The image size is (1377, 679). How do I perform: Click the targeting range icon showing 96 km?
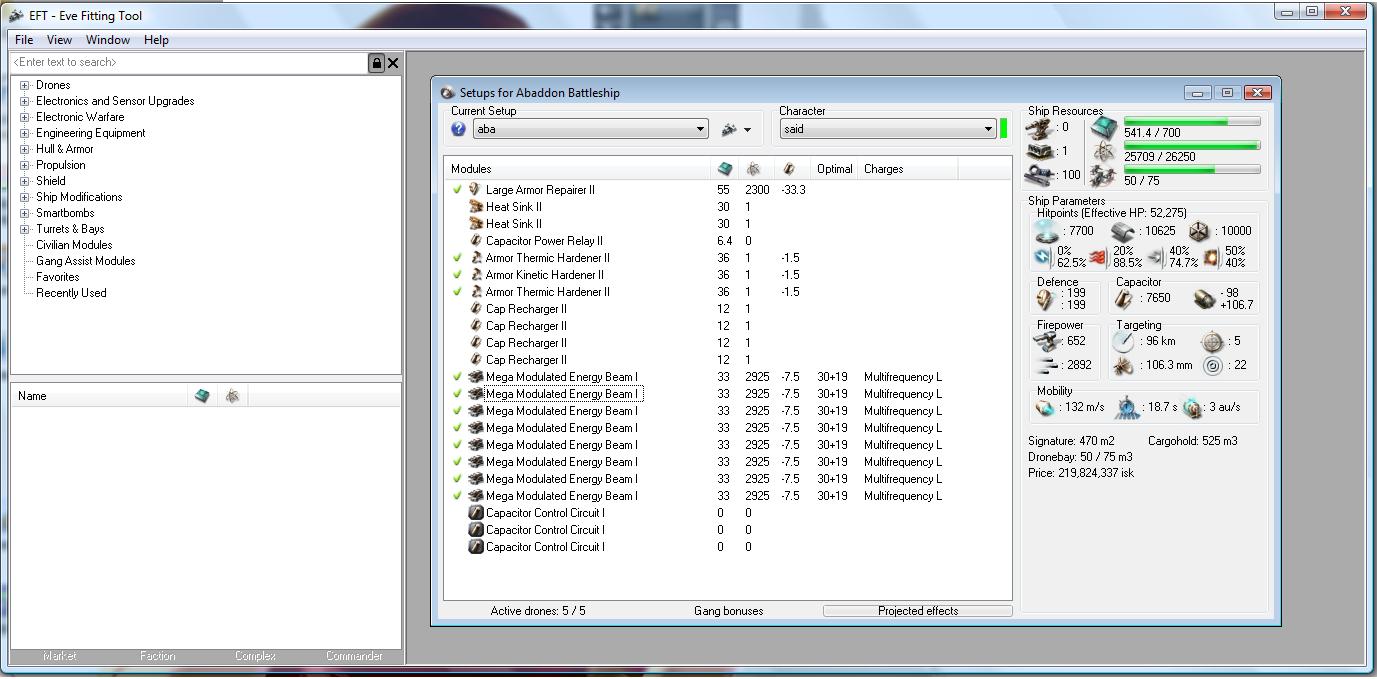pyautogui.click(x=1125, y=341)
